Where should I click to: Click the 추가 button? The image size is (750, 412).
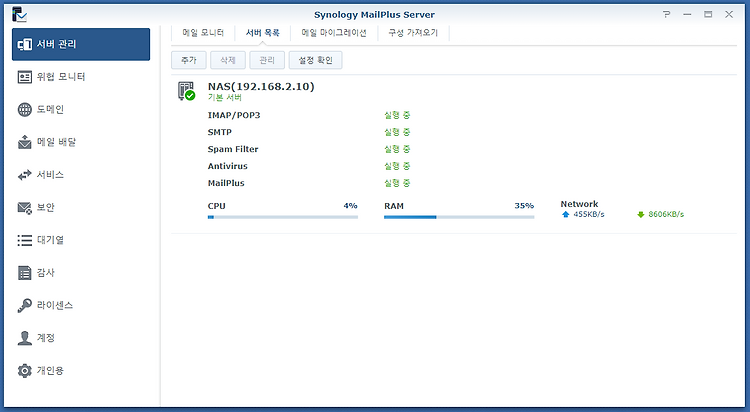click(189, 60)
